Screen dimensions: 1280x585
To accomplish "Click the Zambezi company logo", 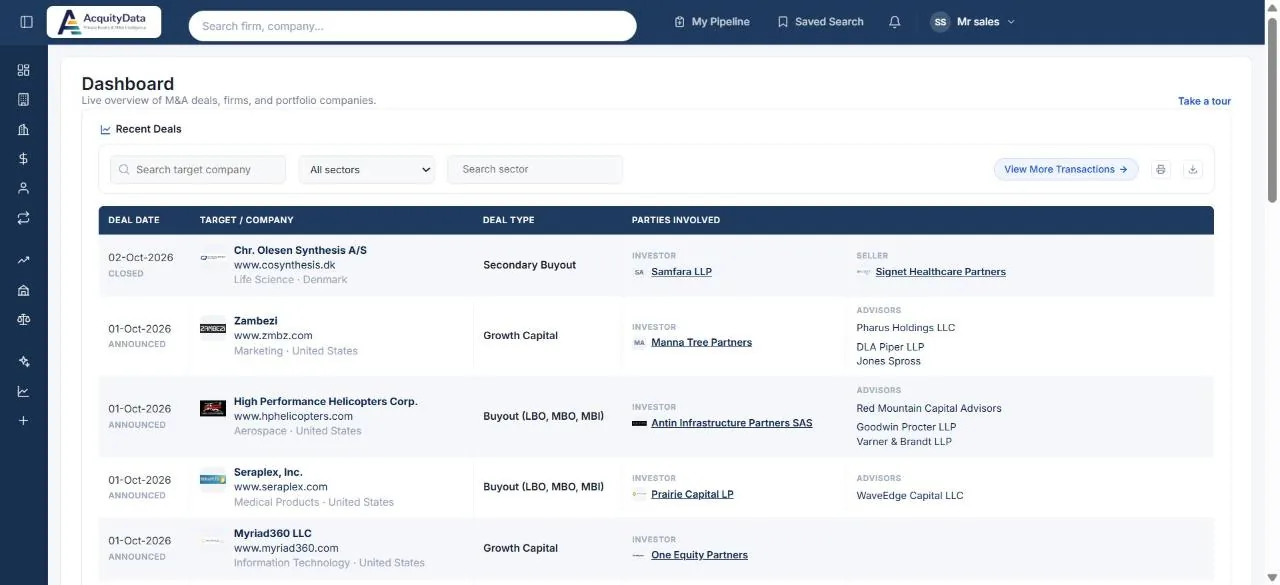I will (x=213, y=328).
